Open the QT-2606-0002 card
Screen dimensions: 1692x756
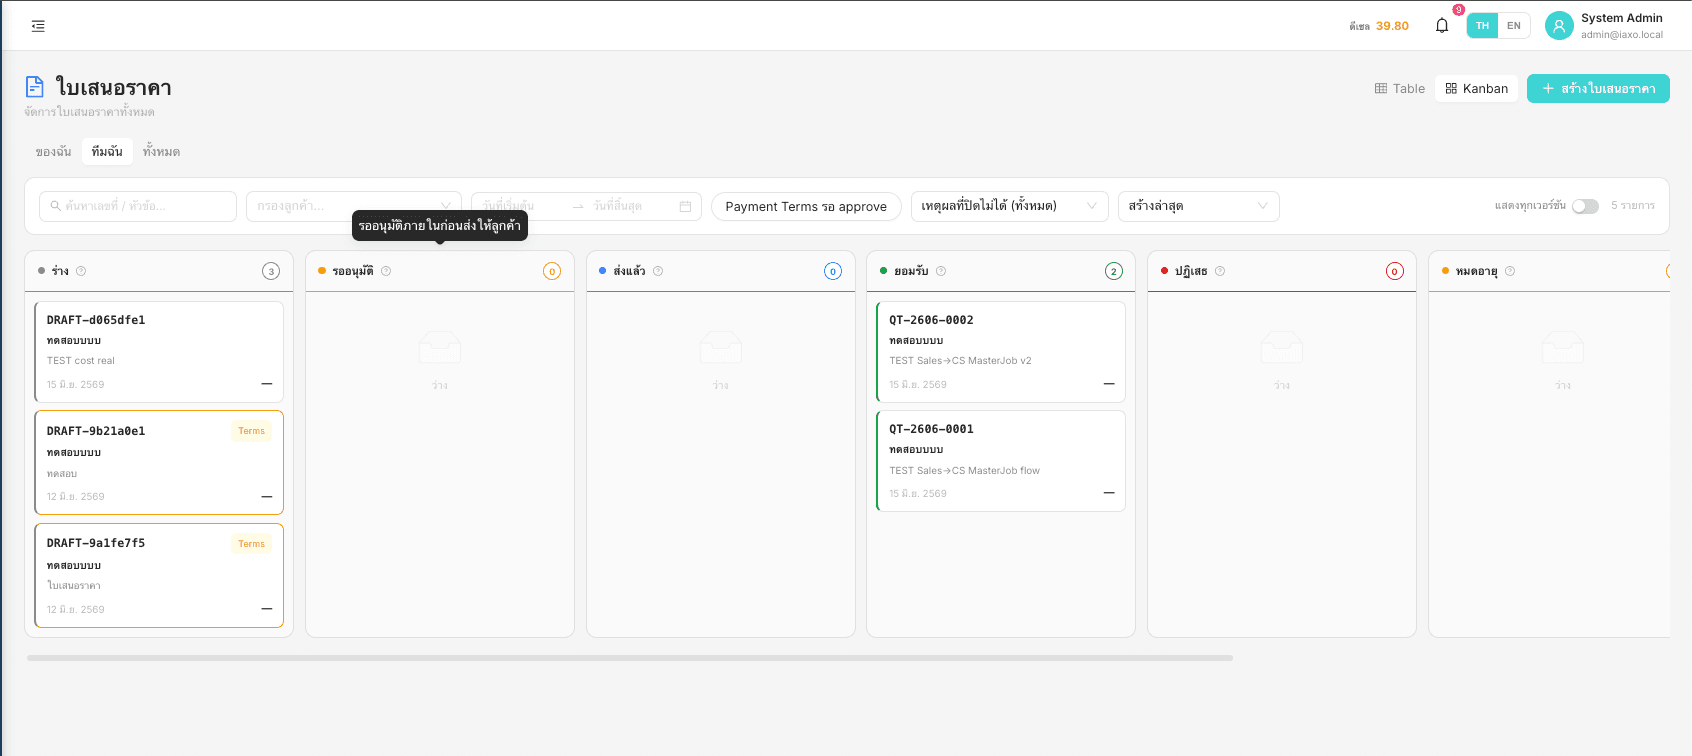point(1001,352)
